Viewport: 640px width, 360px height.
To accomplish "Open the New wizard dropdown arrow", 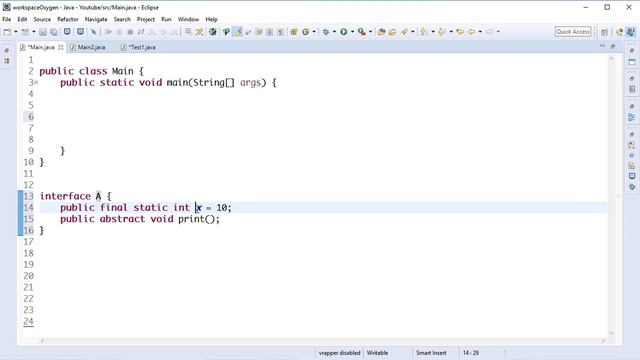I will pos(16,32).
